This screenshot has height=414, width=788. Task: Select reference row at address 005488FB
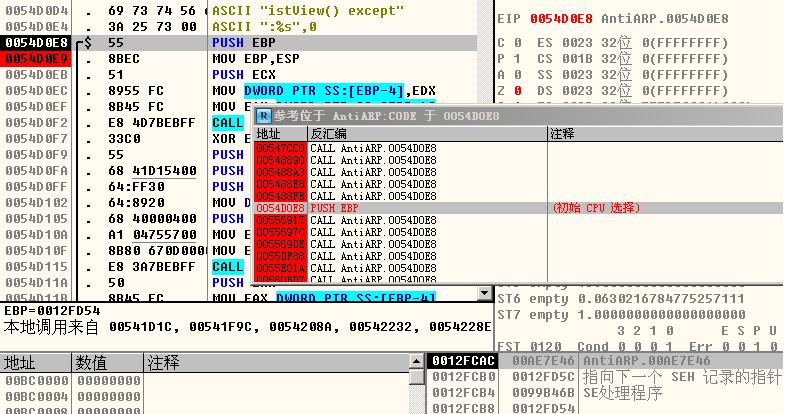pyautogui.click(x=518, y=196)
